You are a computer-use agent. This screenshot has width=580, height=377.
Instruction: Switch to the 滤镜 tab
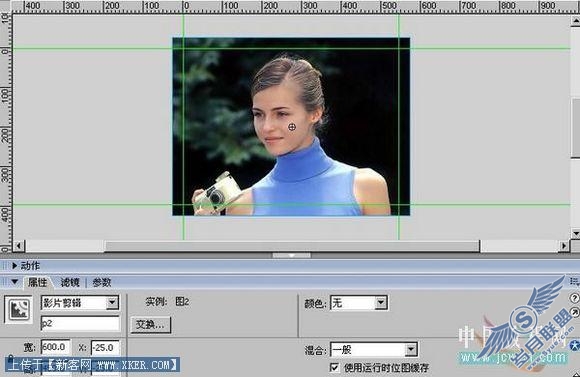70,282
